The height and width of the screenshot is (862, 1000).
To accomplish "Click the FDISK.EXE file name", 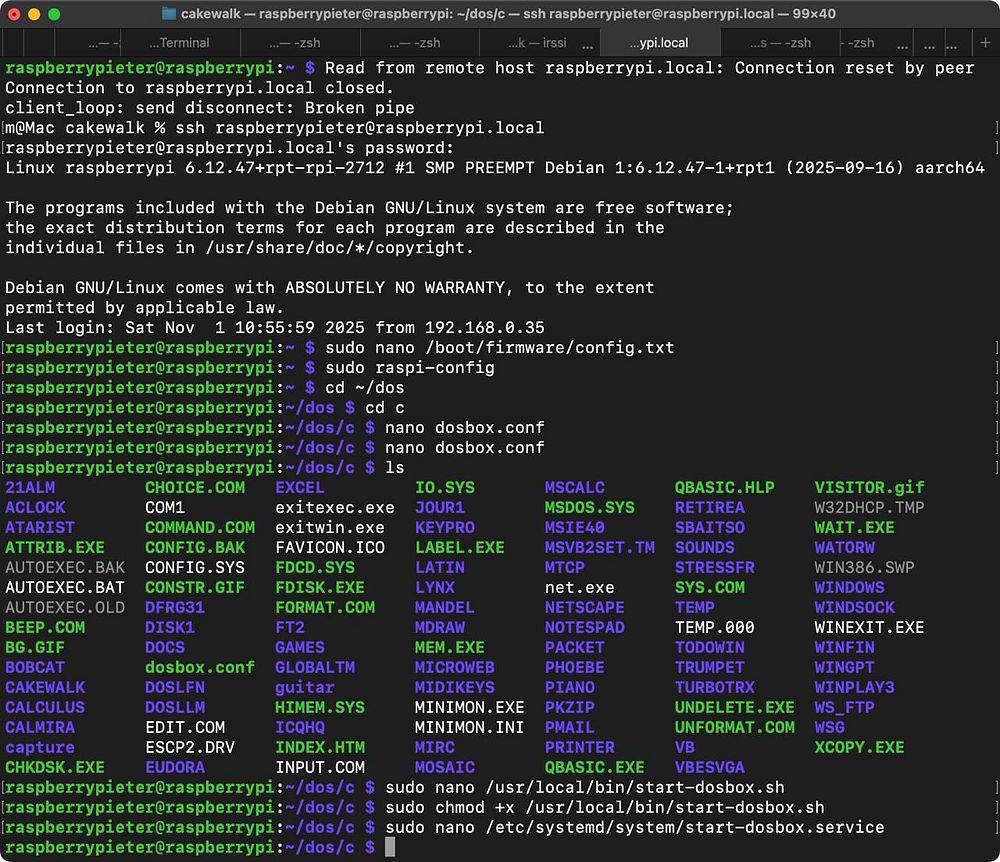I will (x=320, y=587).
